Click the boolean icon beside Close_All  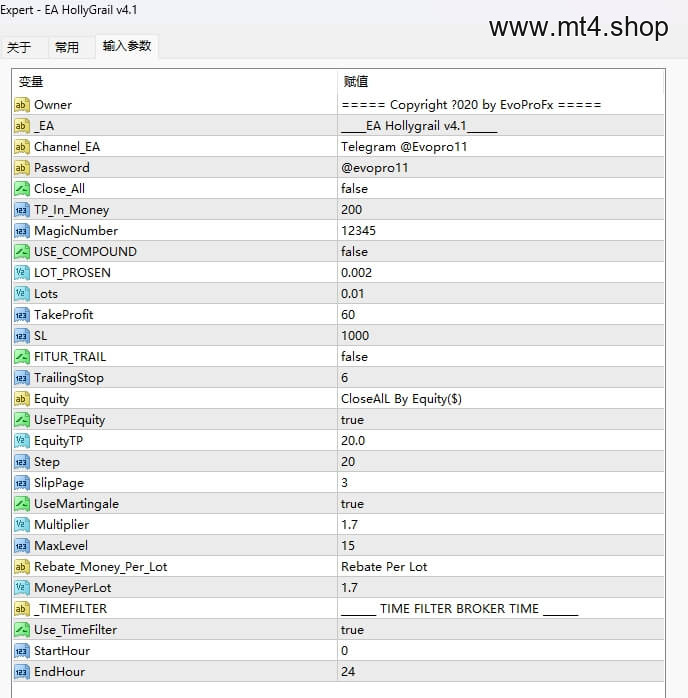[x=22, y=189]
